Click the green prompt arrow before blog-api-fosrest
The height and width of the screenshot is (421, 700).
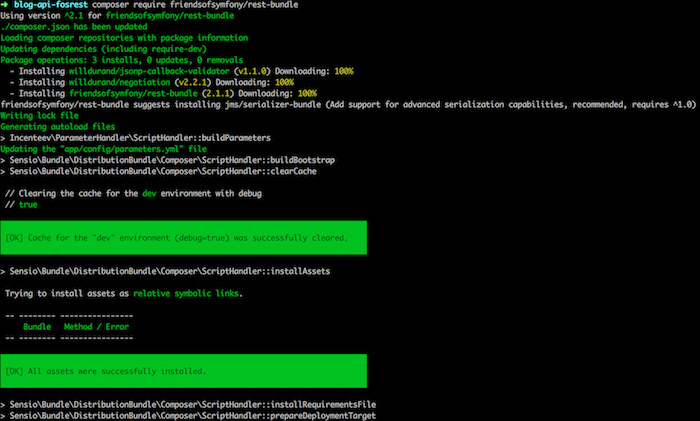[4, 4]
